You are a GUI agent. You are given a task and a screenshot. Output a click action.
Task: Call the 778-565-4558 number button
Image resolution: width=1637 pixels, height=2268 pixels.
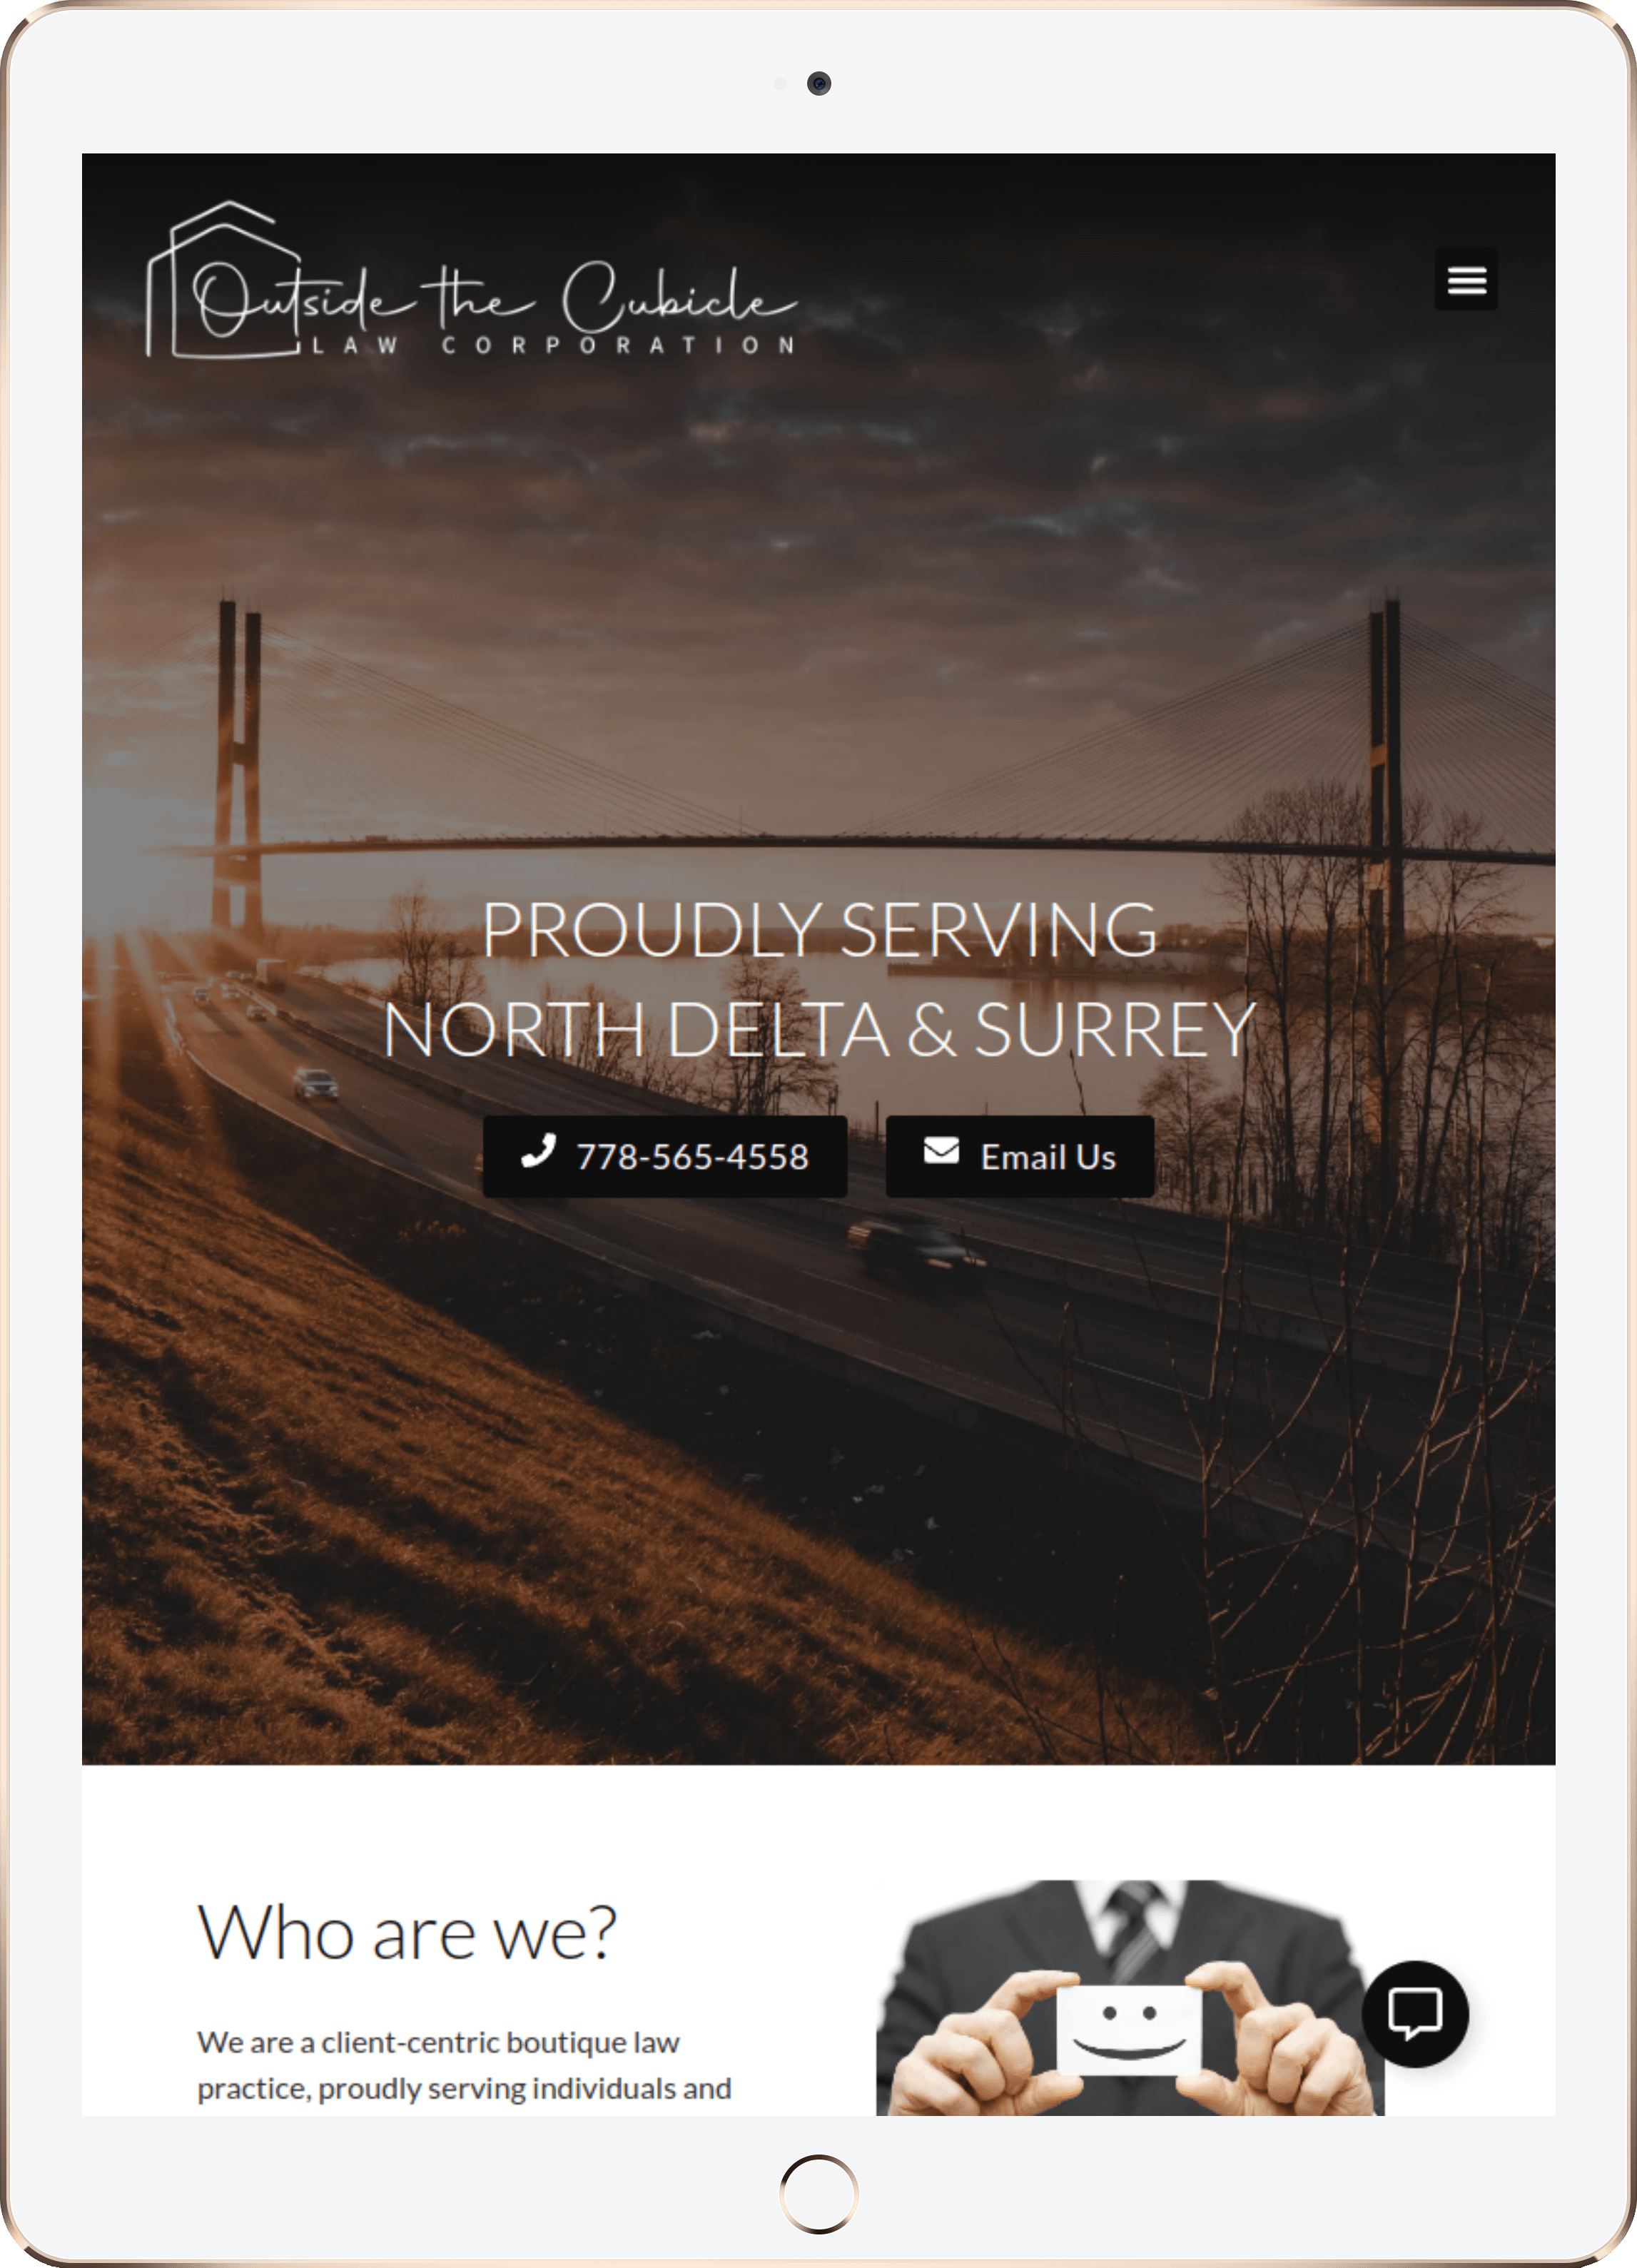(x=665, y=1156)
